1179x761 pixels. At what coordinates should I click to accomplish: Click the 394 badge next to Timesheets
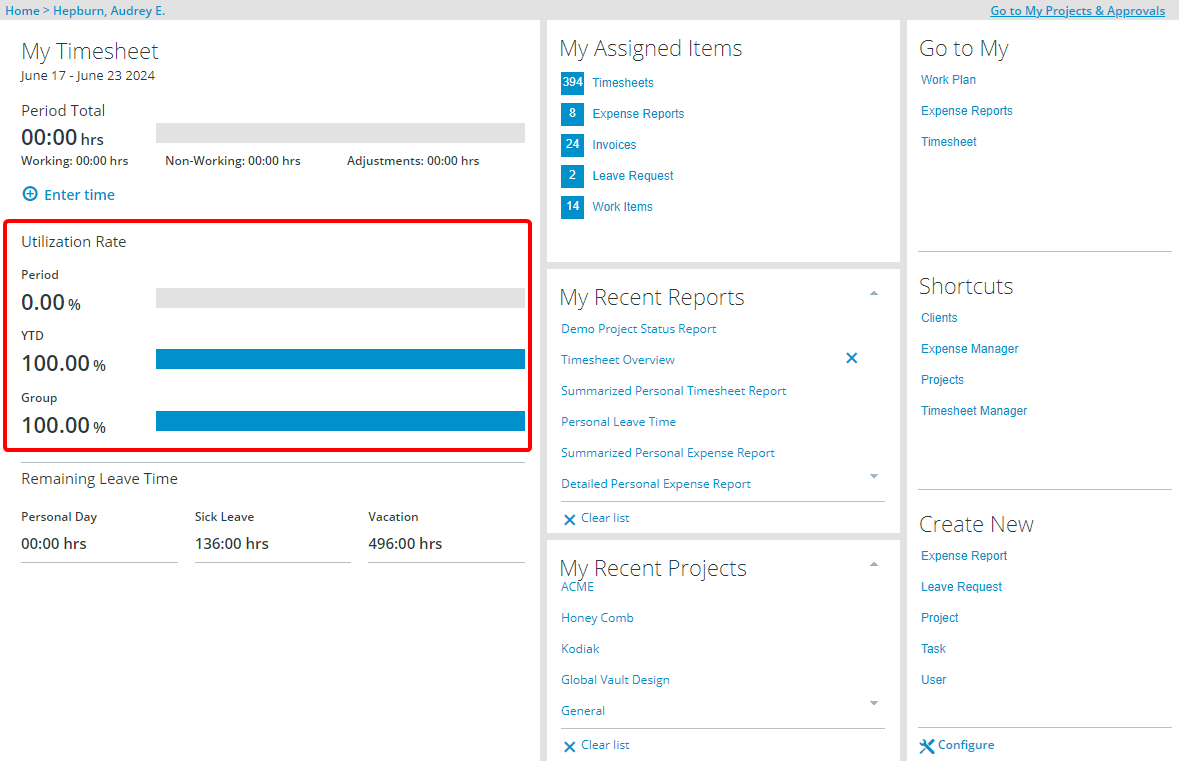coord(572,83)
